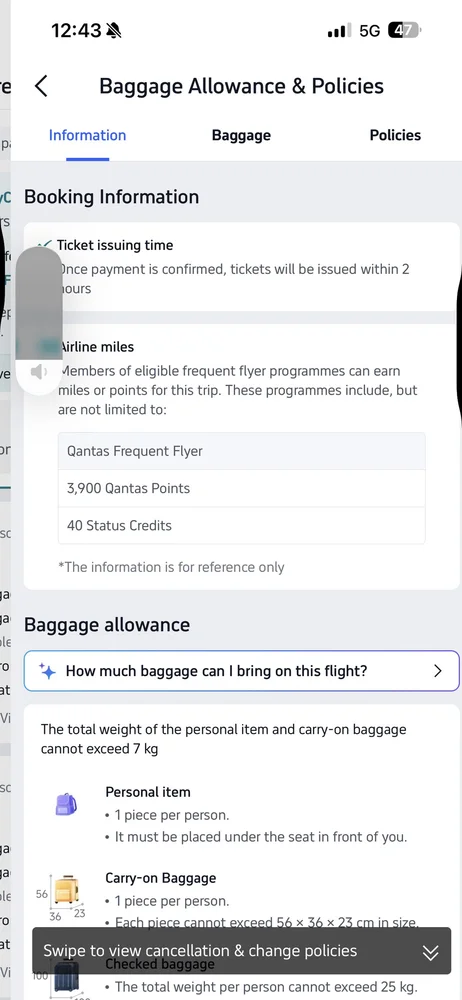Viewport: 462px width, 1000px height.
Task: Tap the back arrow icon
Action: point(41,86)
